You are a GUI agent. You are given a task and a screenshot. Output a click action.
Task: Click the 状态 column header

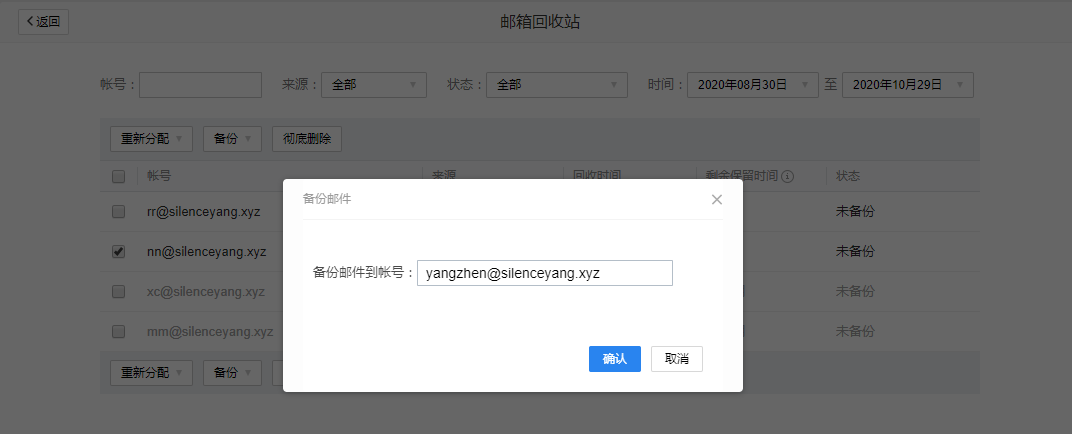coord(848,176)
